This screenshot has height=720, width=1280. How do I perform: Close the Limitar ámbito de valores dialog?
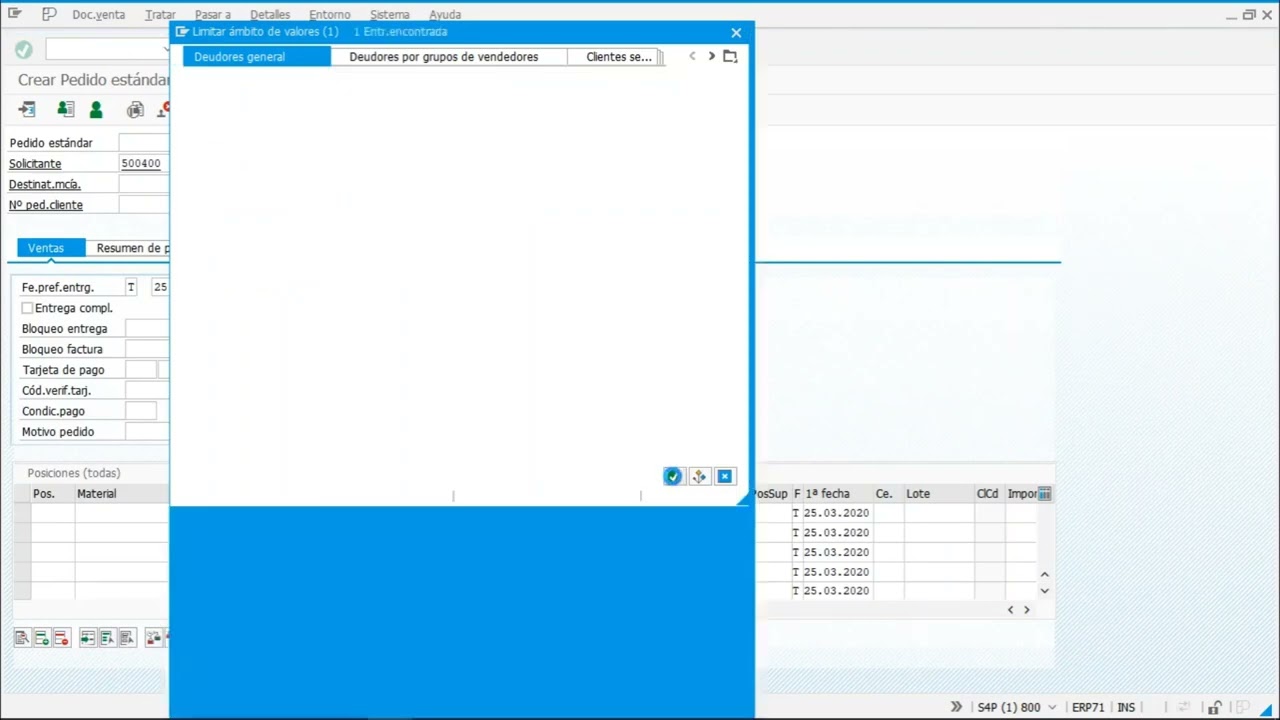tap(736, 33)
